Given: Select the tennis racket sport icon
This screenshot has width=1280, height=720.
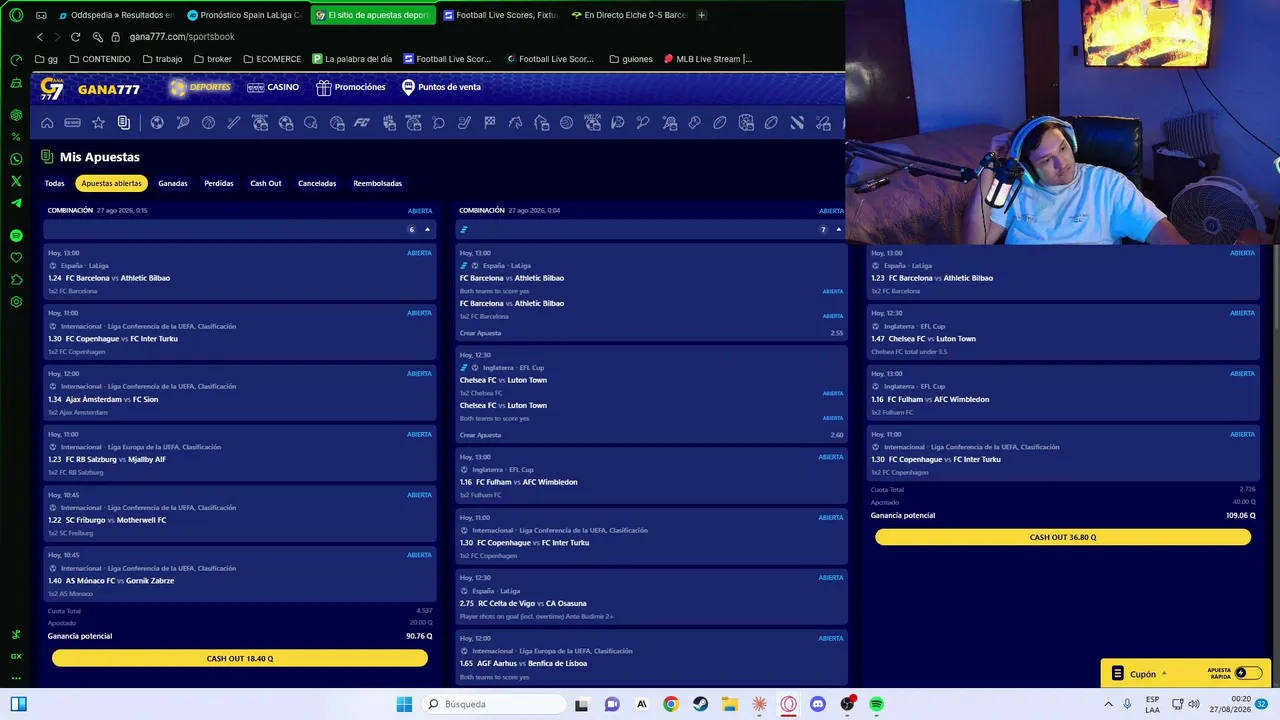Looking at the screenshot, I should click(x=183, y=123).
